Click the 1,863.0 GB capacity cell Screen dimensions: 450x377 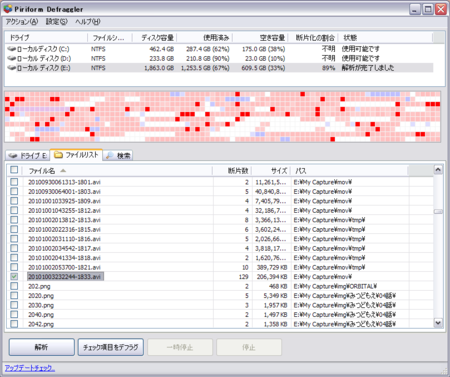coord(159,68)
